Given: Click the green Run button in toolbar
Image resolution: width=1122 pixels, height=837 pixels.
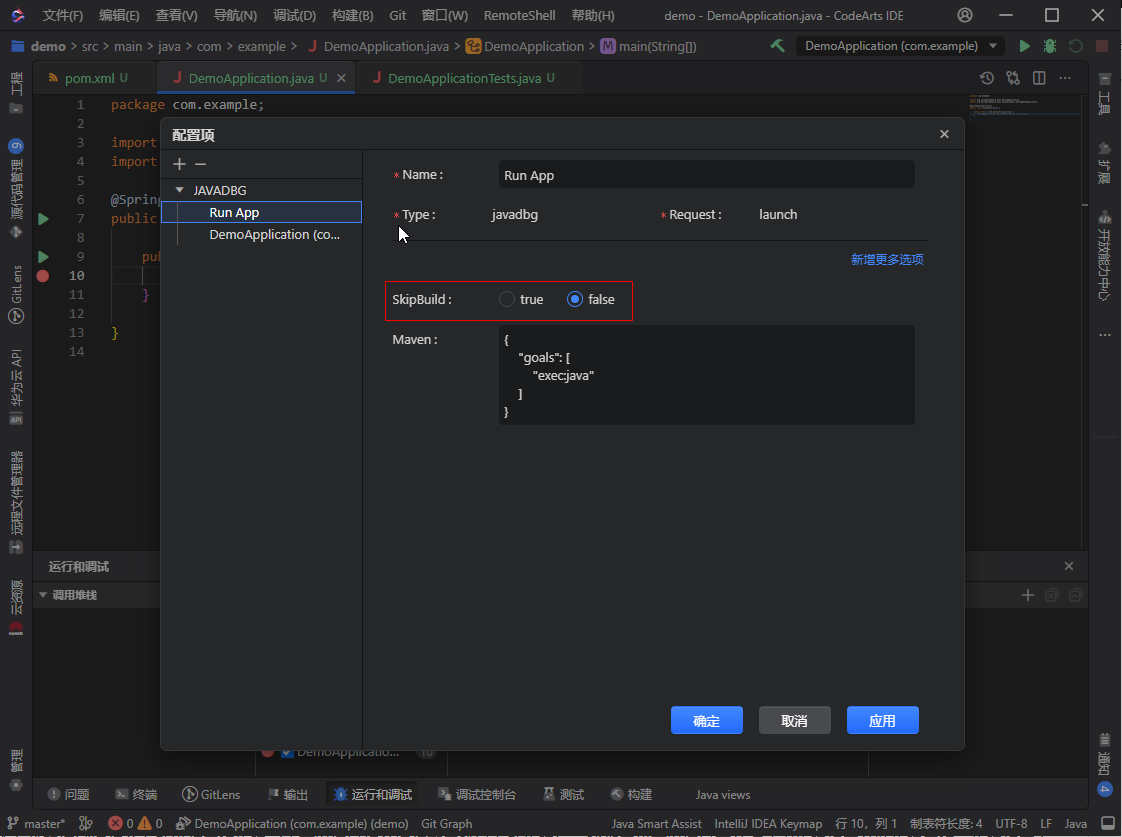Looking at the screenshot, I should coord(1023,46).
